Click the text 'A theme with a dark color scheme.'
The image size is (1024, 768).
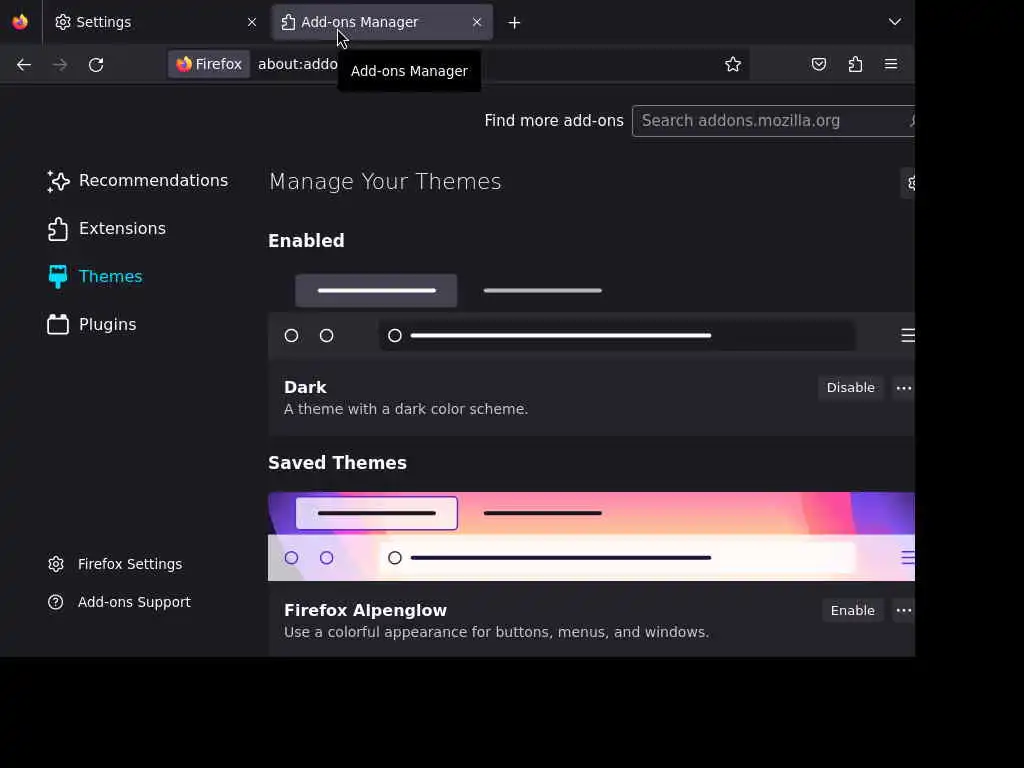point(406,409)
